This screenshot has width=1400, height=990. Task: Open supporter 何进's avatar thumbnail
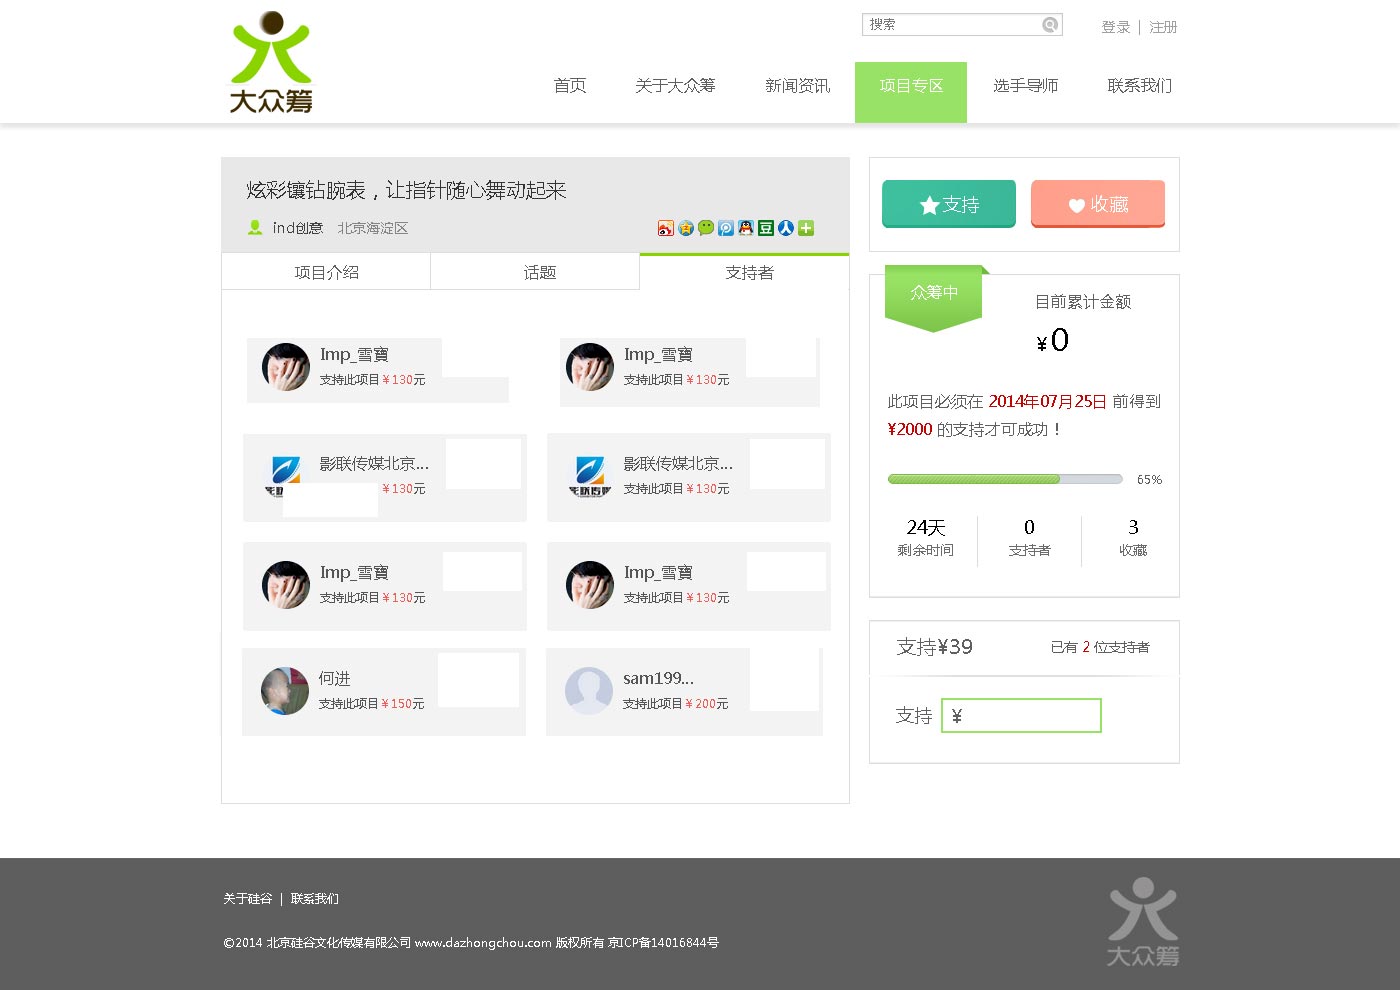(x=285, y=691)
